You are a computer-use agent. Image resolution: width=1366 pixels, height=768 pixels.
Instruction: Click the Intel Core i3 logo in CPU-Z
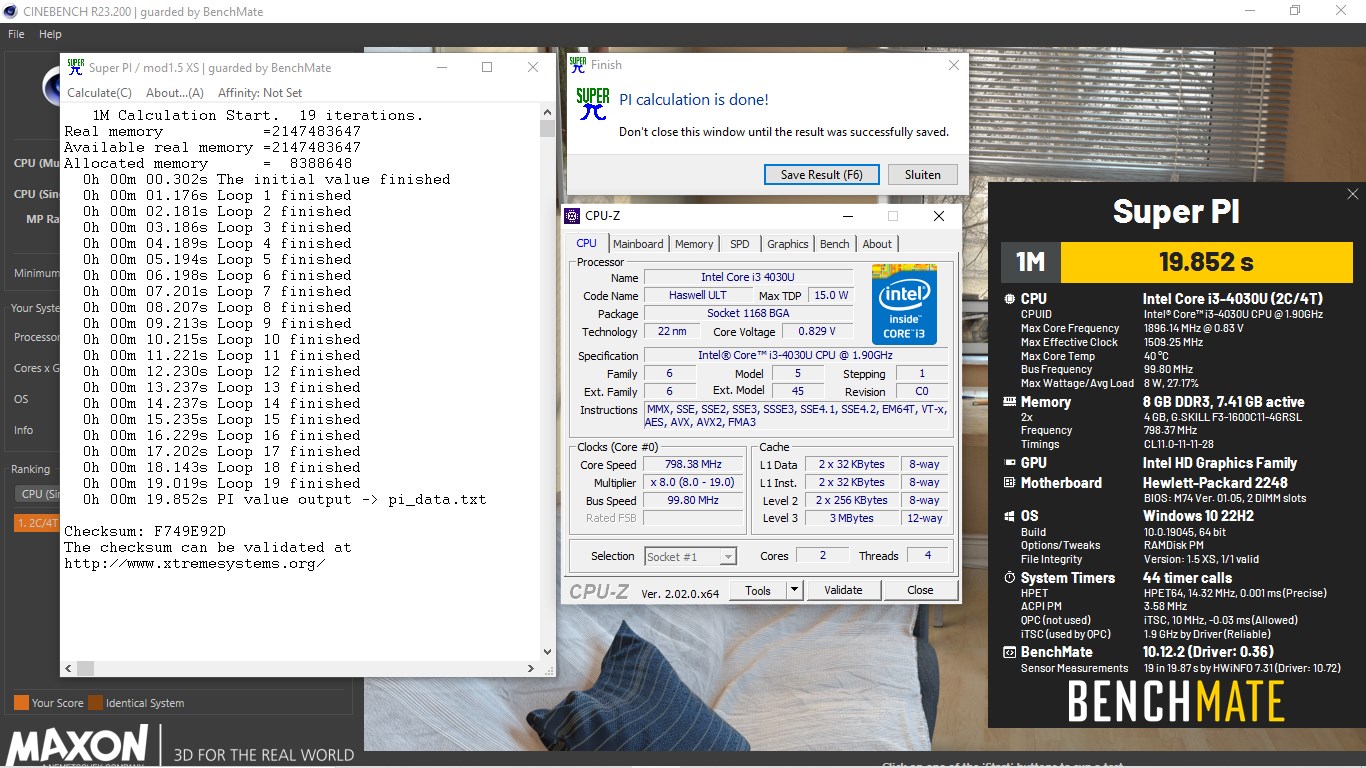point(904,304)
